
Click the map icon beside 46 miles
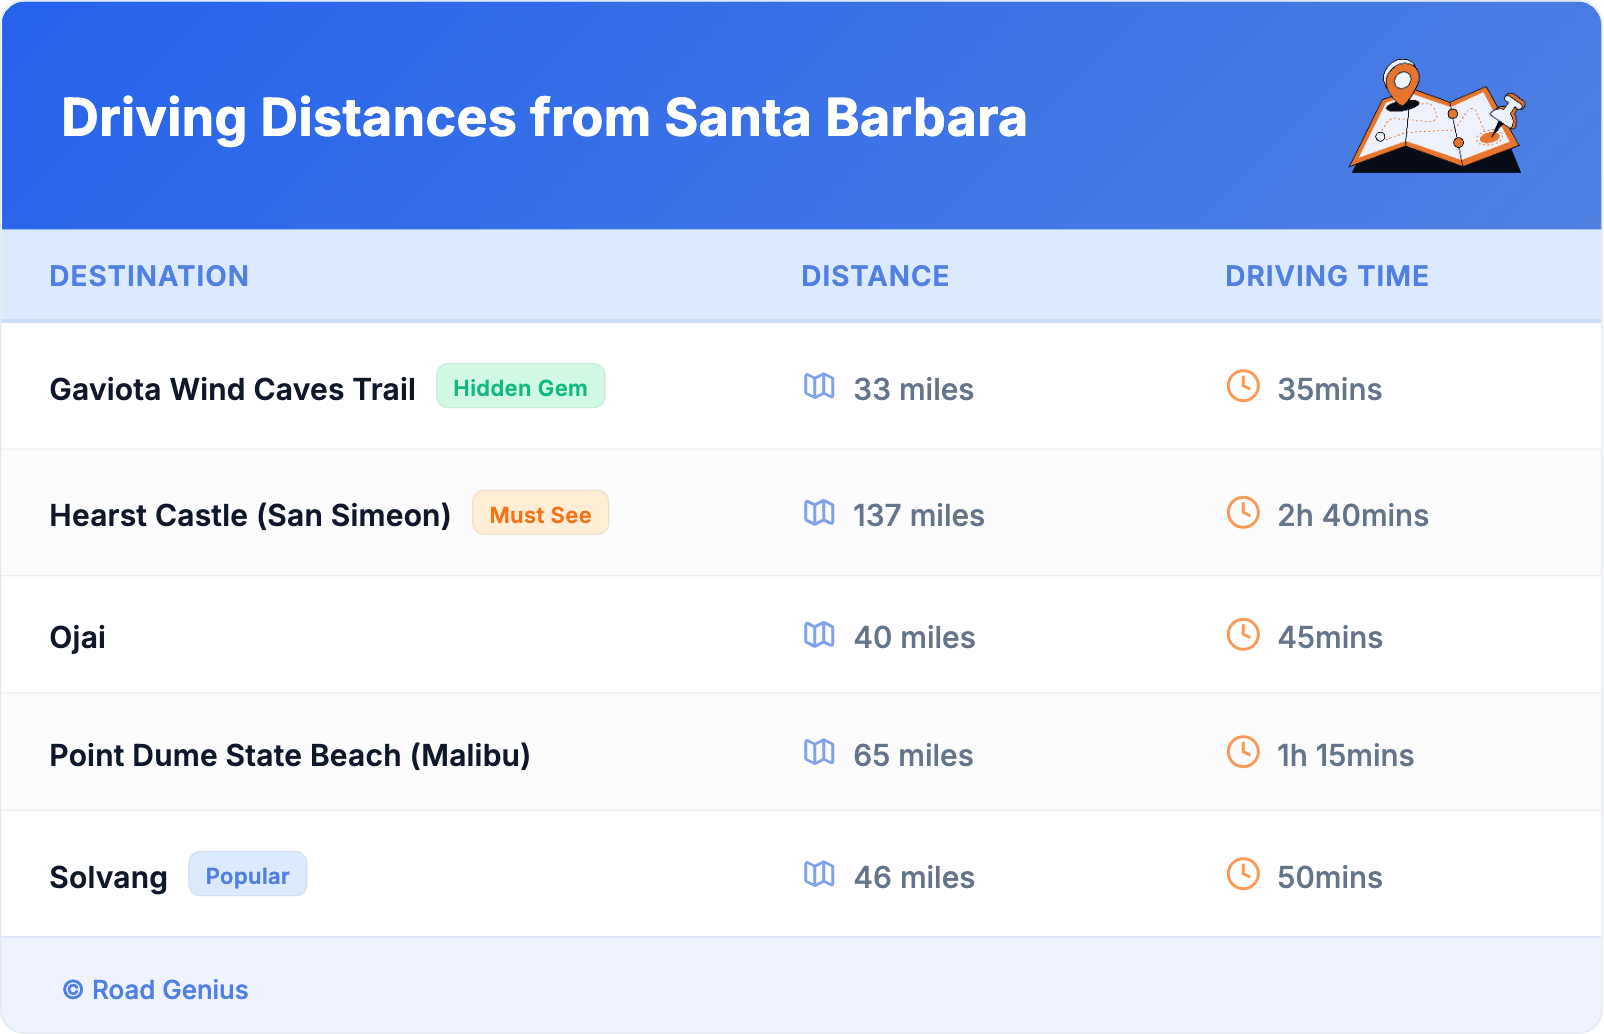(819, 874)
